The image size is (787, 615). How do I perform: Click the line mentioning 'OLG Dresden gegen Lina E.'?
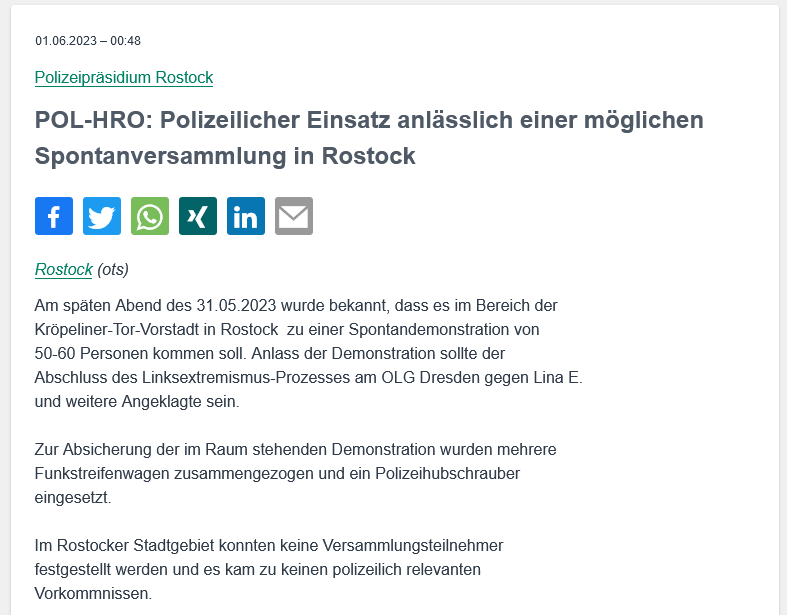click(x=309, y=378)
